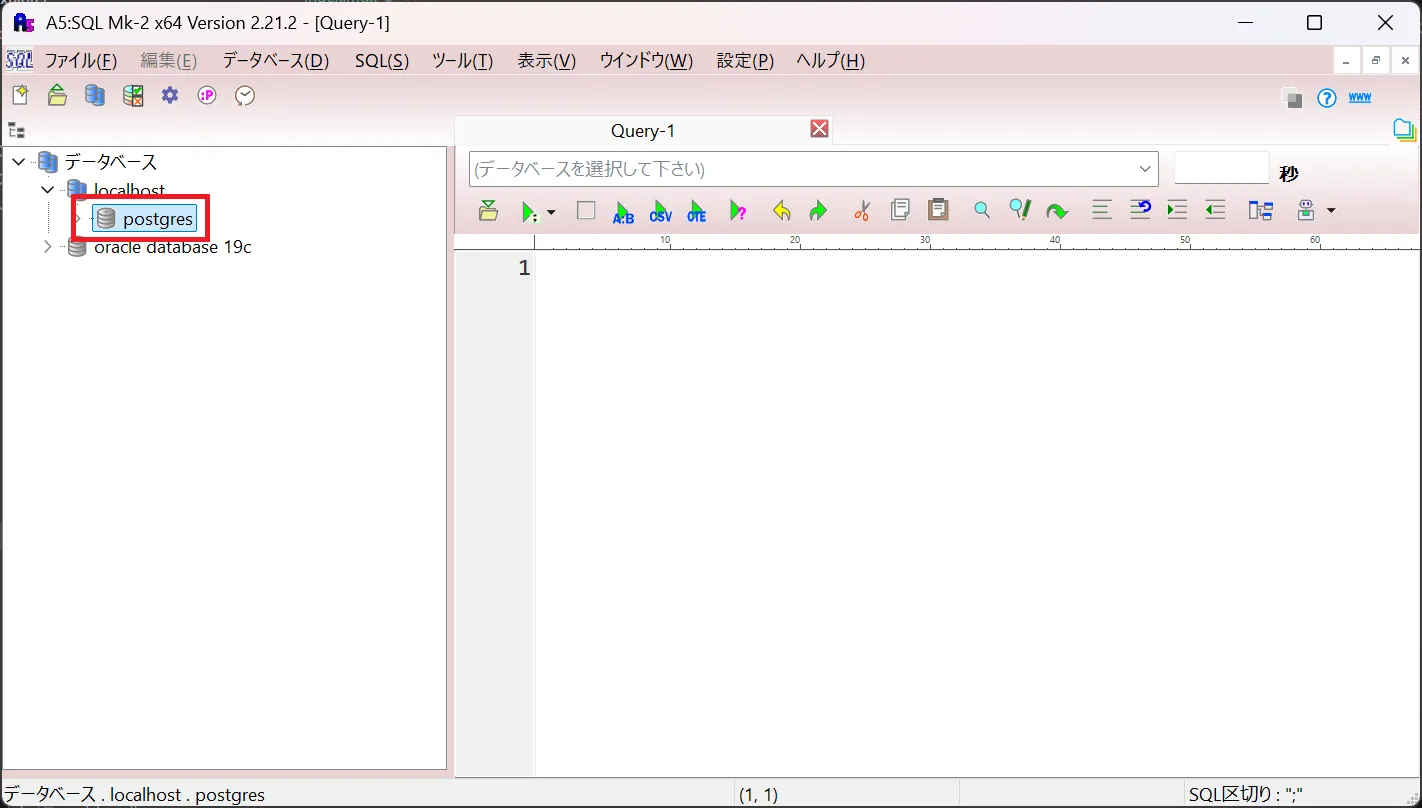Close the Query-1 tab with red X
Screen dimensions: 1422x808
coord(819,129)
